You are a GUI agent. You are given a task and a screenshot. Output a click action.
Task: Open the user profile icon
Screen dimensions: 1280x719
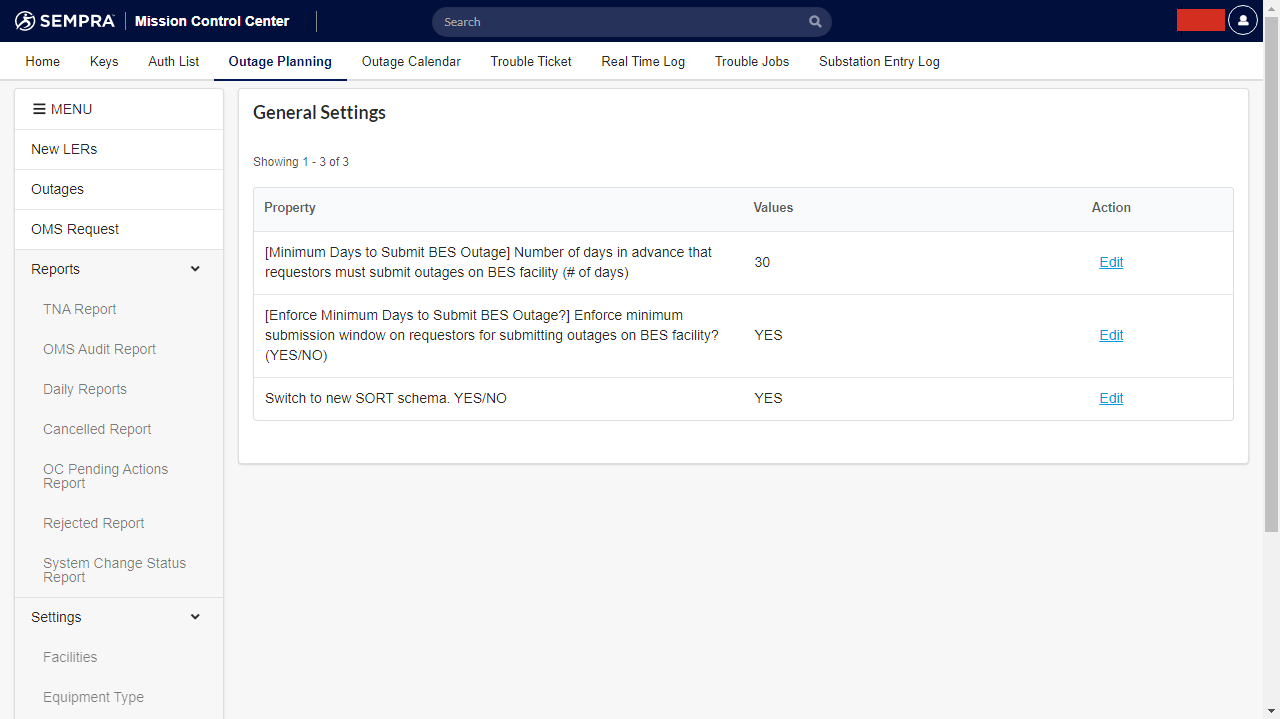tap(1242, 21)
